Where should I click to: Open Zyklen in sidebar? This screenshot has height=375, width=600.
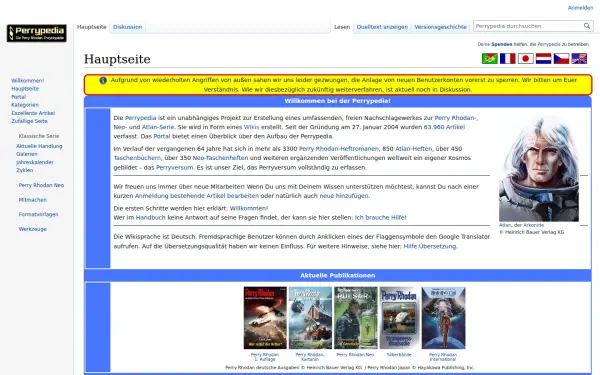pyautogui.click(x=24, y=170)
